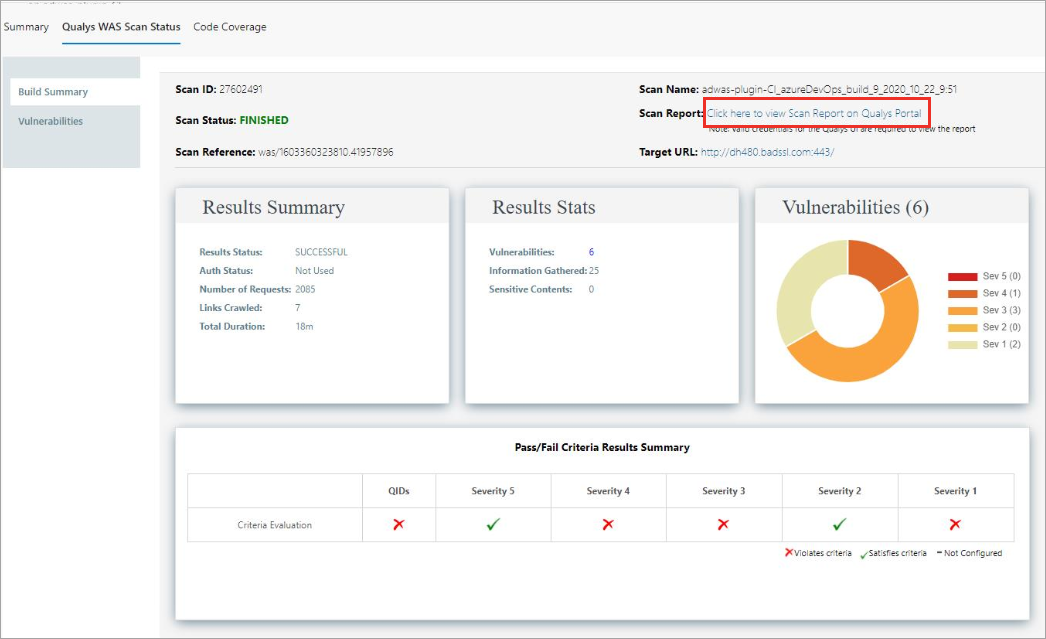
Task: Click the green checkmark under Severity 5
Action: point(493,523)
